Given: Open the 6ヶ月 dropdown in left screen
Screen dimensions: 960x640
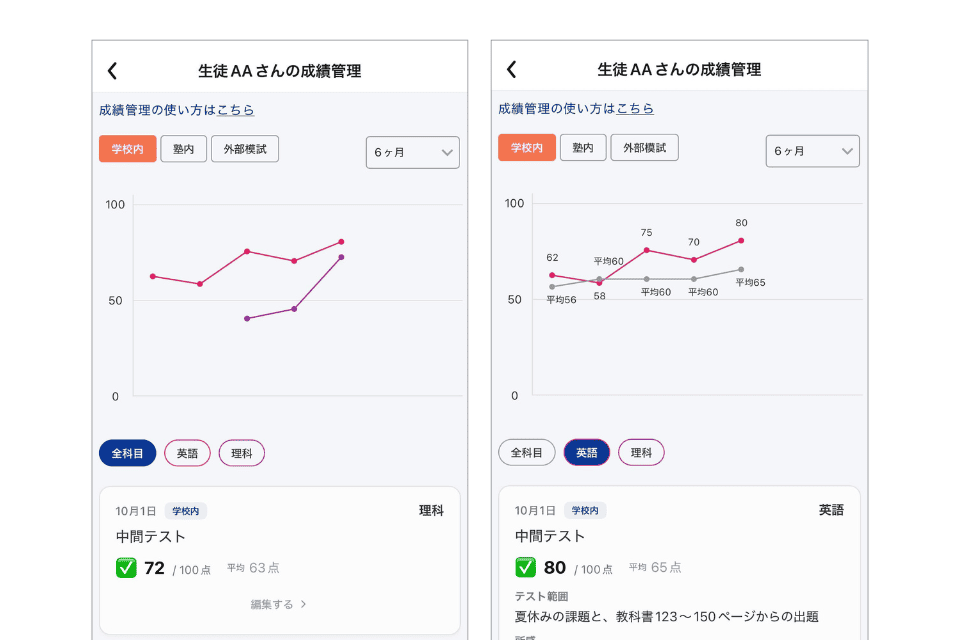Looking at the screenshot, I should click(412, 153).
